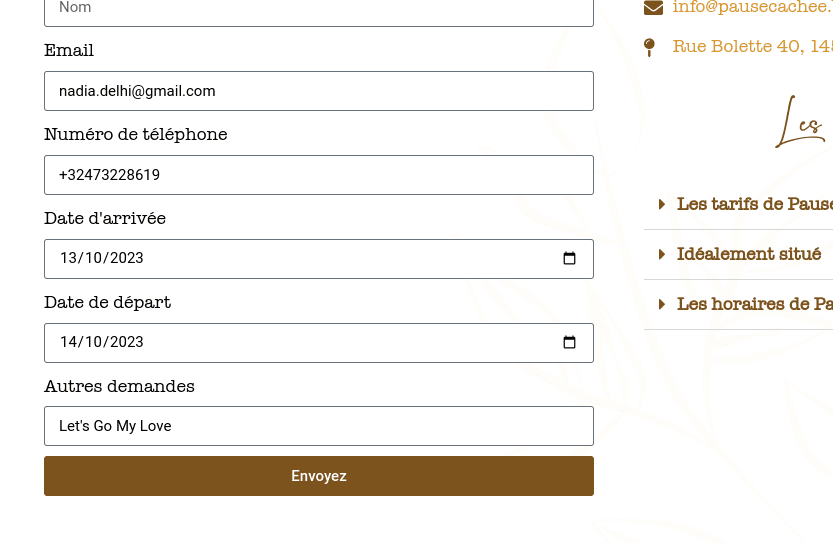Select year 2023 in arrival date field
The image size is (833, 543).
127,258
